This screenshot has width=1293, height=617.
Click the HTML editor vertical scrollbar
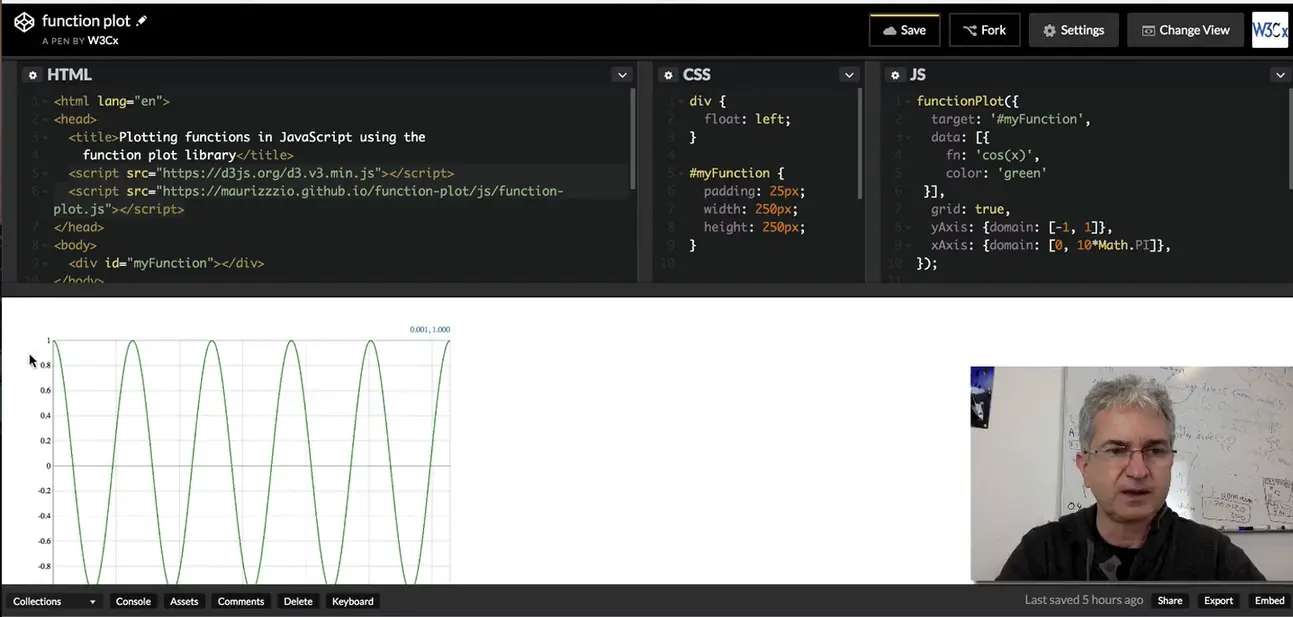pyautogui.click(x=632, y=138)
